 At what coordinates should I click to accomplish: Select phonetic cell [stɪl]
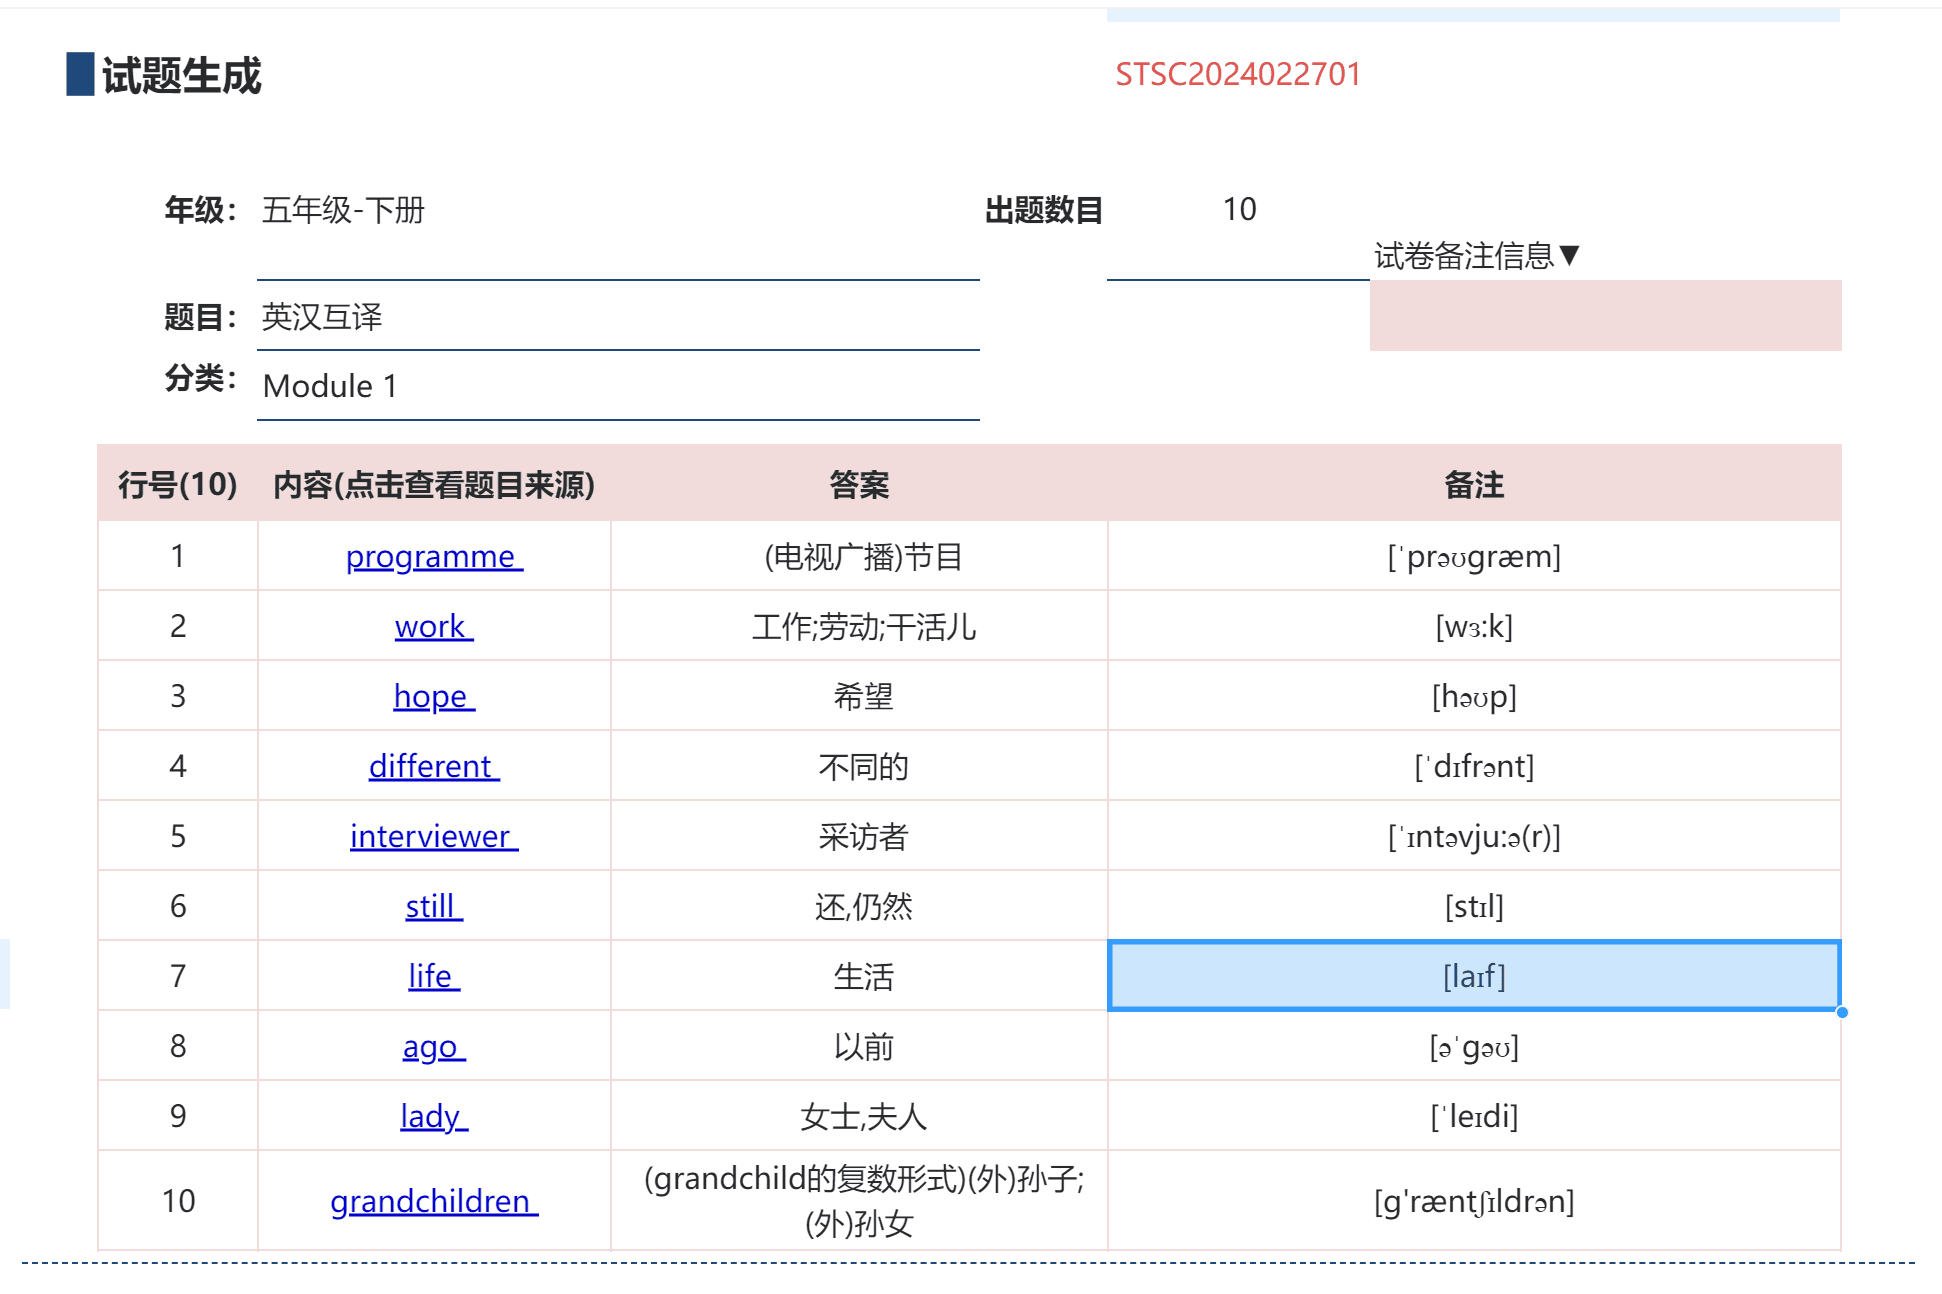click(1474, 906)
